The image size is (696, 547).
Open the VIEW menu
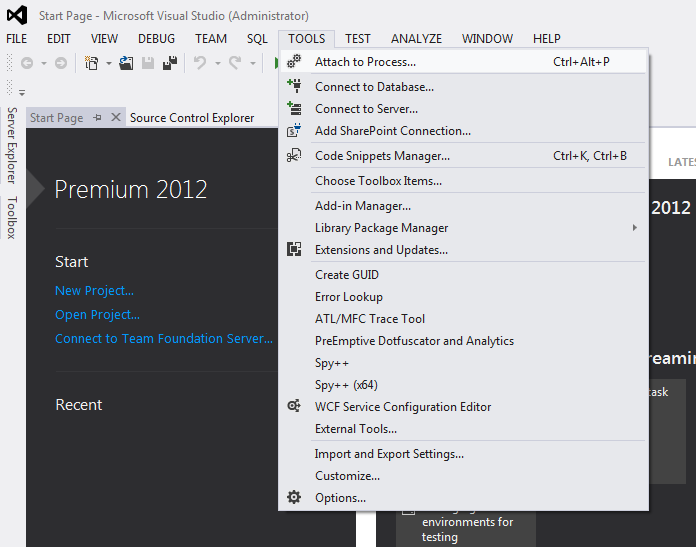tap(104, 39)
